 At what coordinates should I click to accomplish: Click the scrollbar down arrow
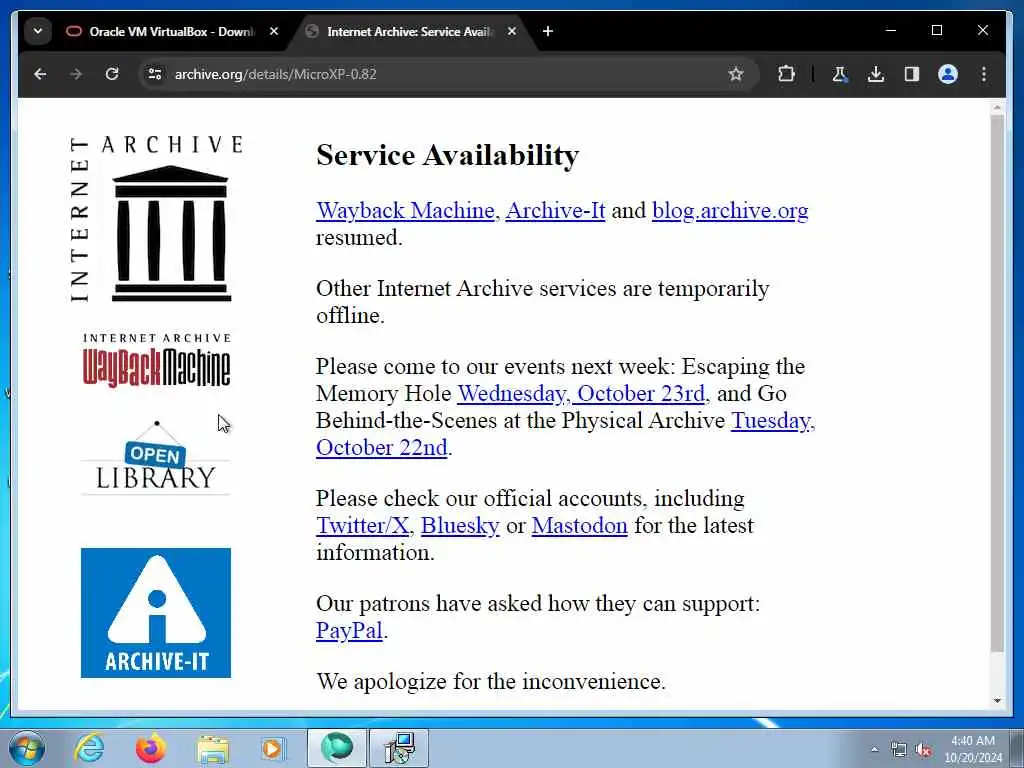pyautogui.click(x=997, y=701)
